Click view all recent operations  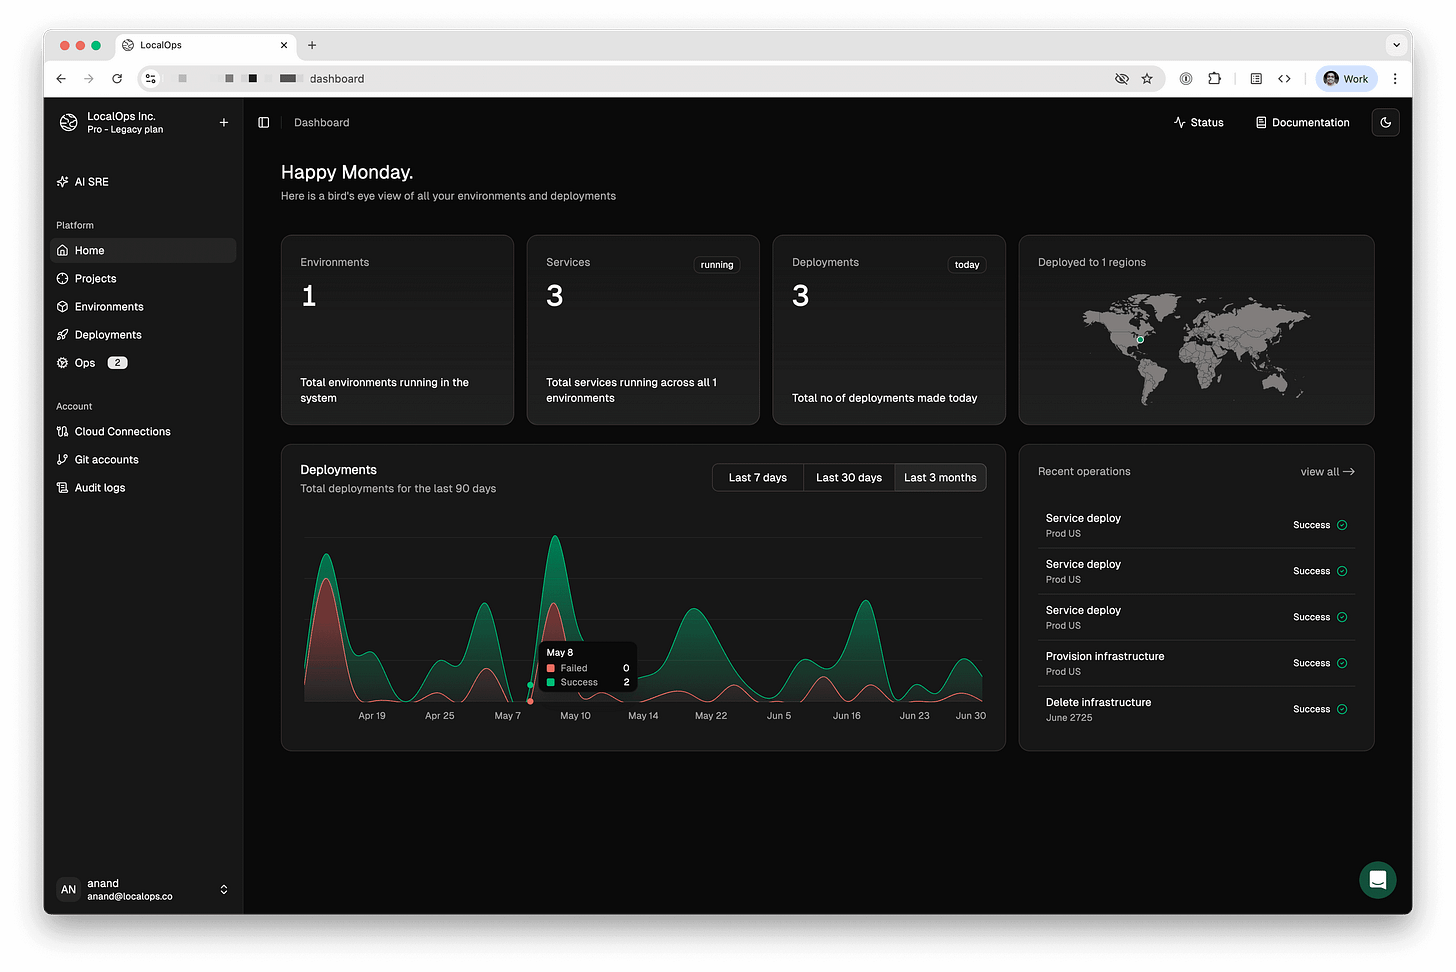pos(1327,472)
